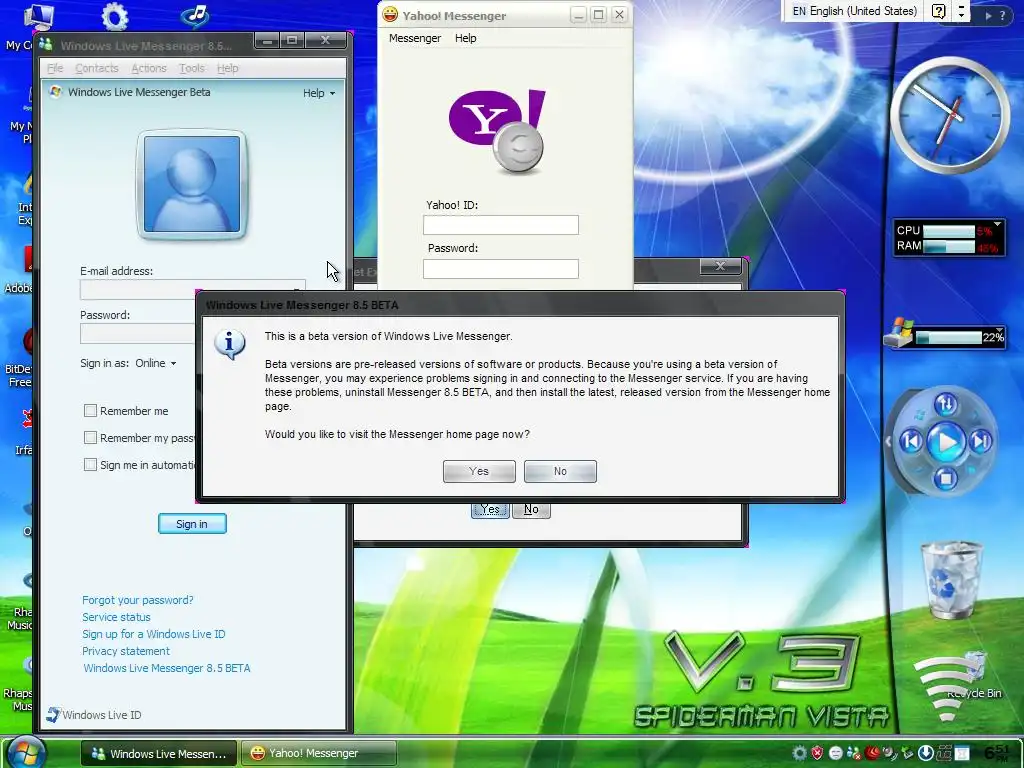The image size is (1024, 768).
Task: Click the red shield security alert tray icon
Action: (817, 753)
